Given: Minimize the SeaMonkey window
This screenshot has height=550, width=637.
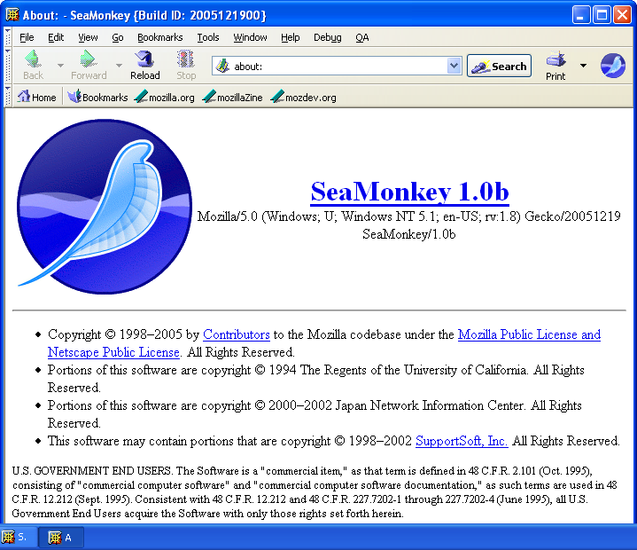Looking at the screenshot, I should pos(581,15).
